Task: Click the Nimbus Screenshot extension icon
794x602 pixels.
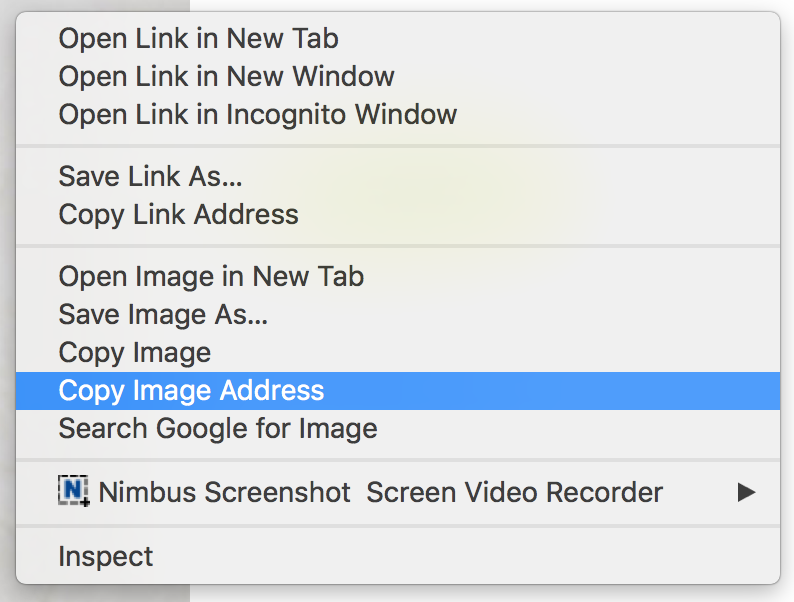Action: click(74, 491)
